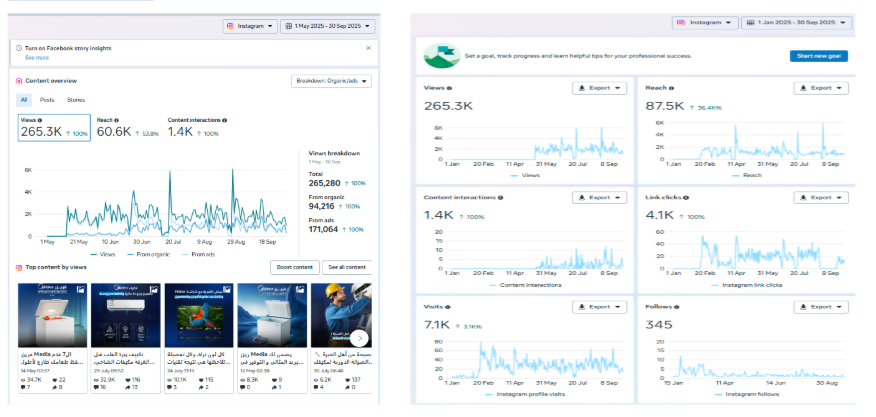Open the Breakdown: Organic/ads dropdown

(331, 81)
